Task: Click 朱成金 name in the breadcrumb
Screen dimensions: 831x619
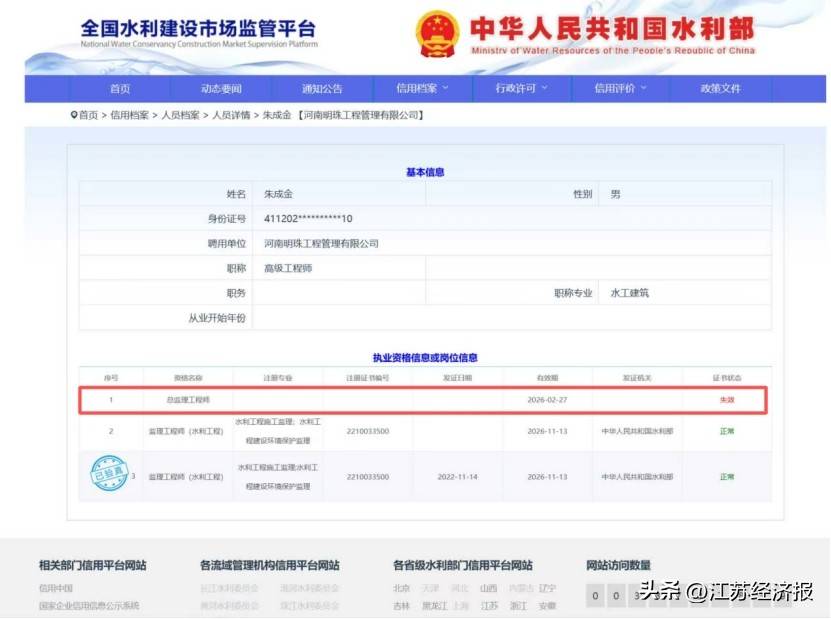Action: click(x=277, y=115)
